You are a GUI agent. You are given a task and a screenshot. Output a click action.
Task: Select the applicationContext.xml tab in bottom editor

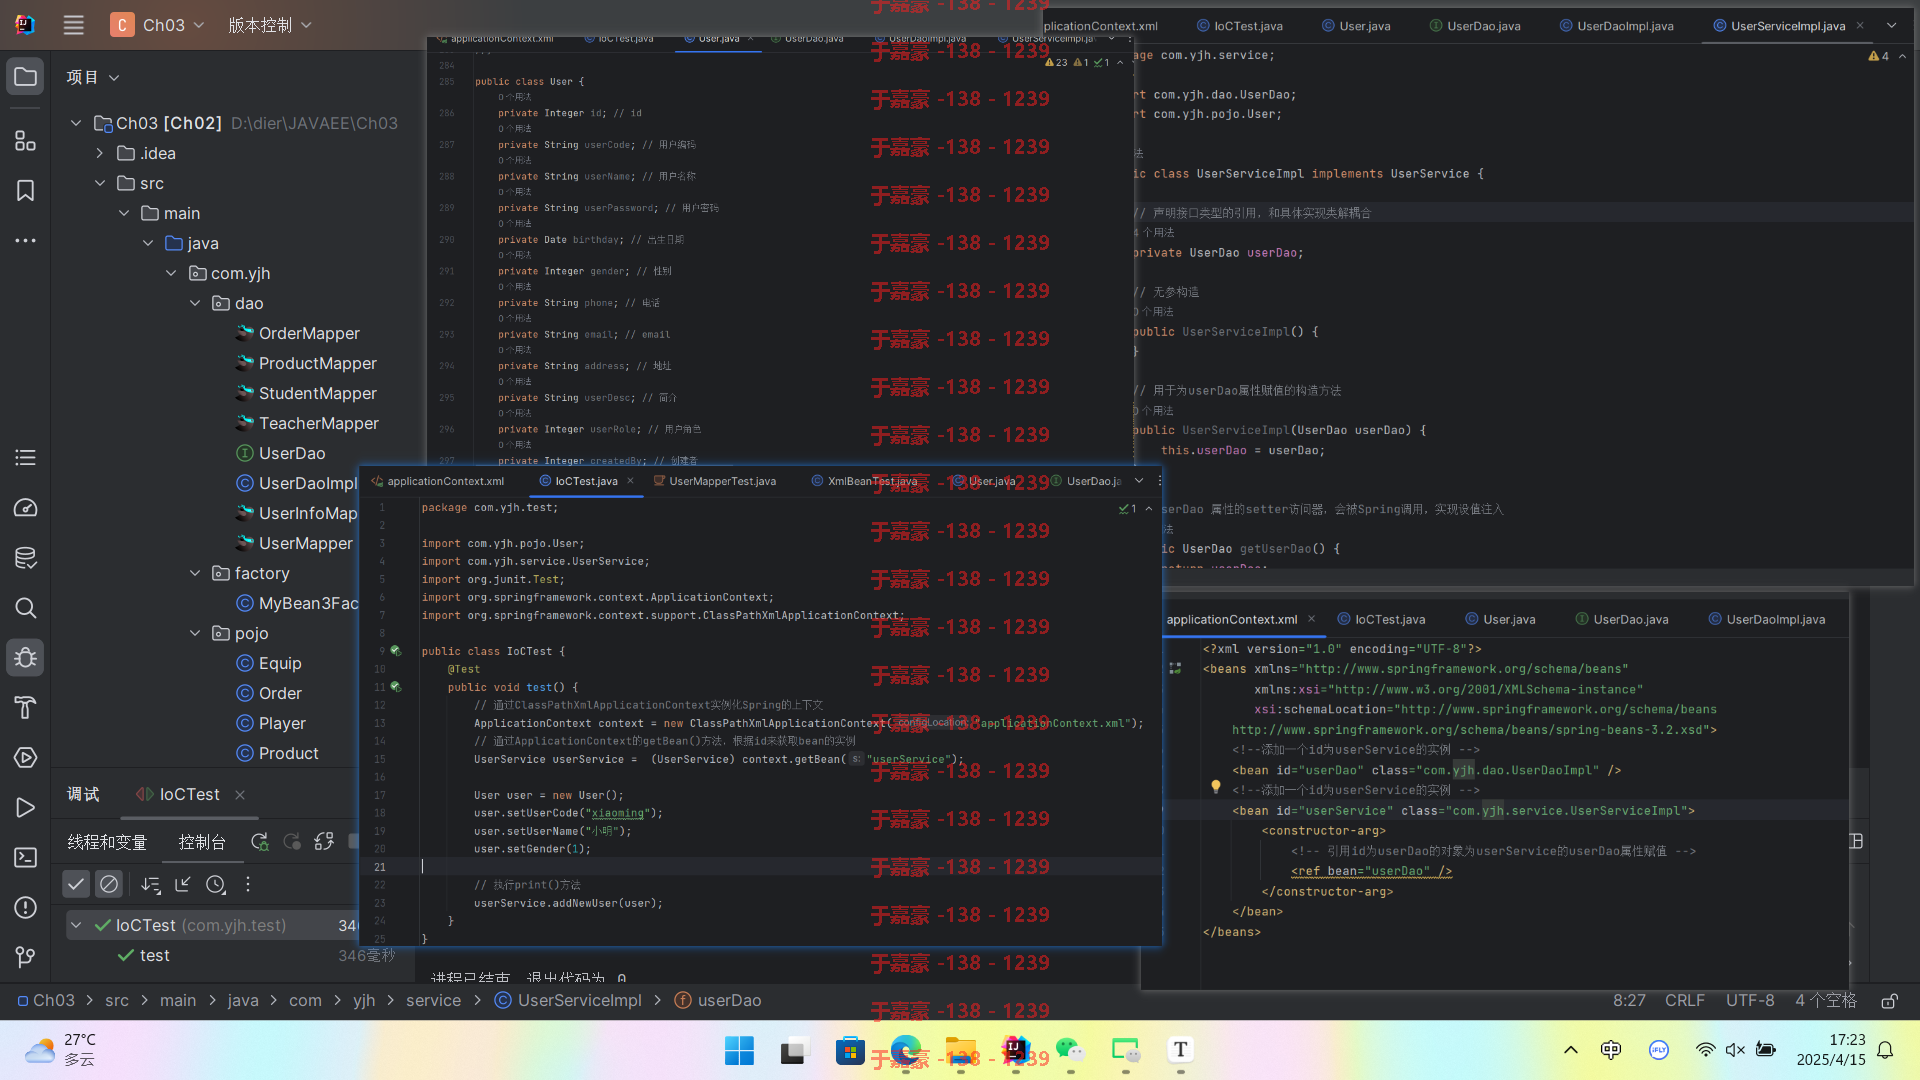coord(1231,619)
